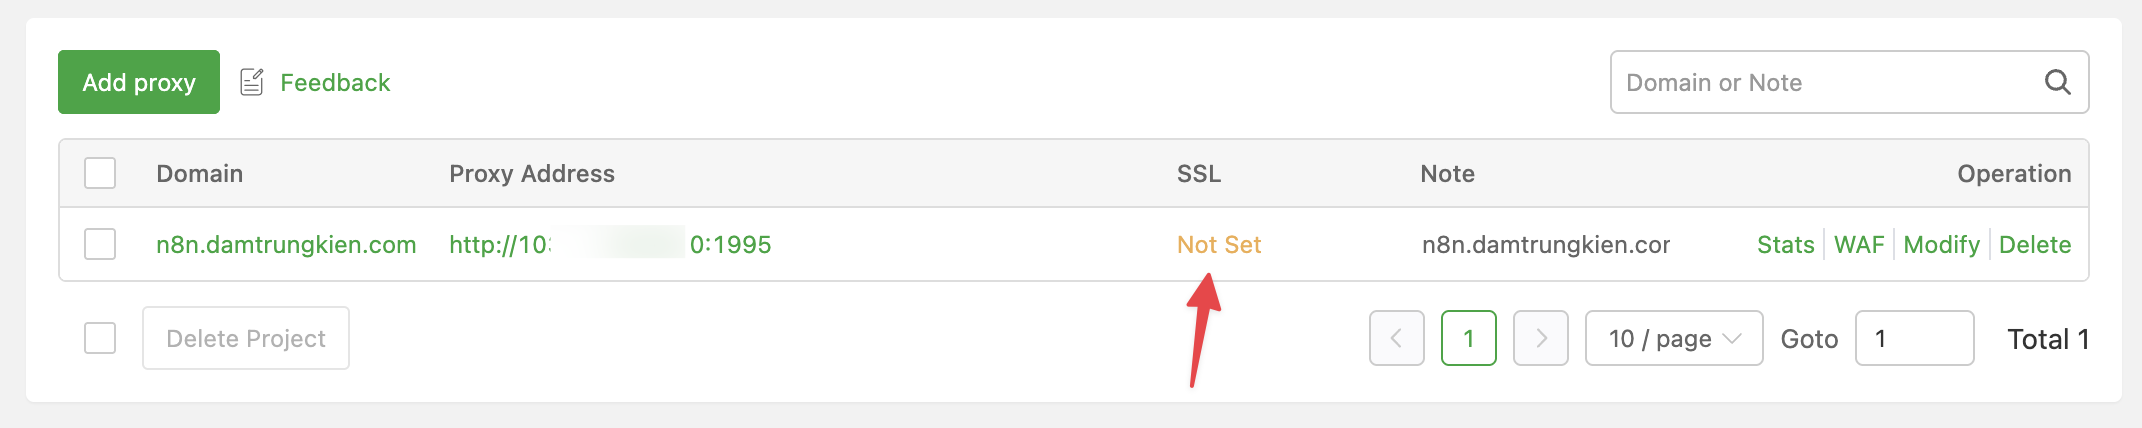2142x428 pixels.
Task: Open the 10 / page dropdown
Action: tap(1674, 338)
